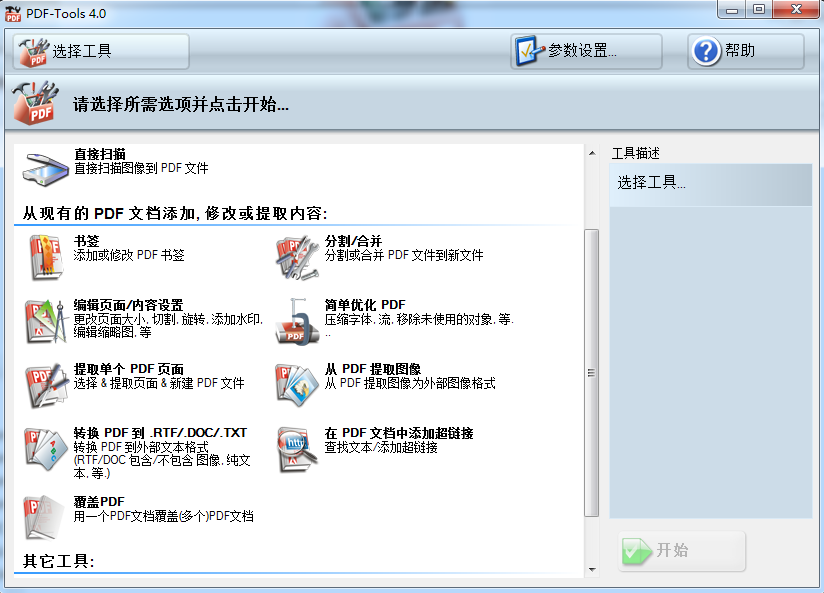Open the 帮助 help button

tap(746, 52)
